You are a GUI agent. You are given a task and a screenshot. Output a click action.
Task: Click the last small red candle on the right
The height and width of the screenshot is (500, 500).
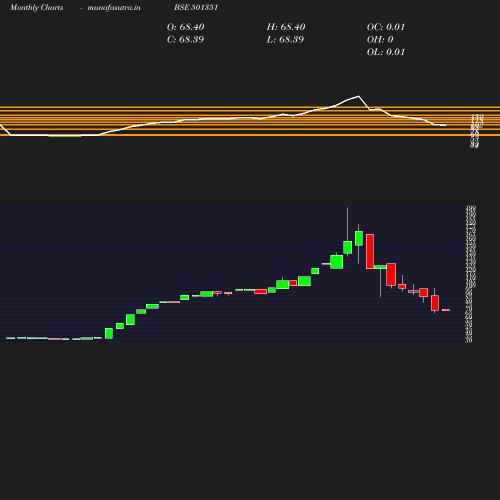click(x=446, y=310)
